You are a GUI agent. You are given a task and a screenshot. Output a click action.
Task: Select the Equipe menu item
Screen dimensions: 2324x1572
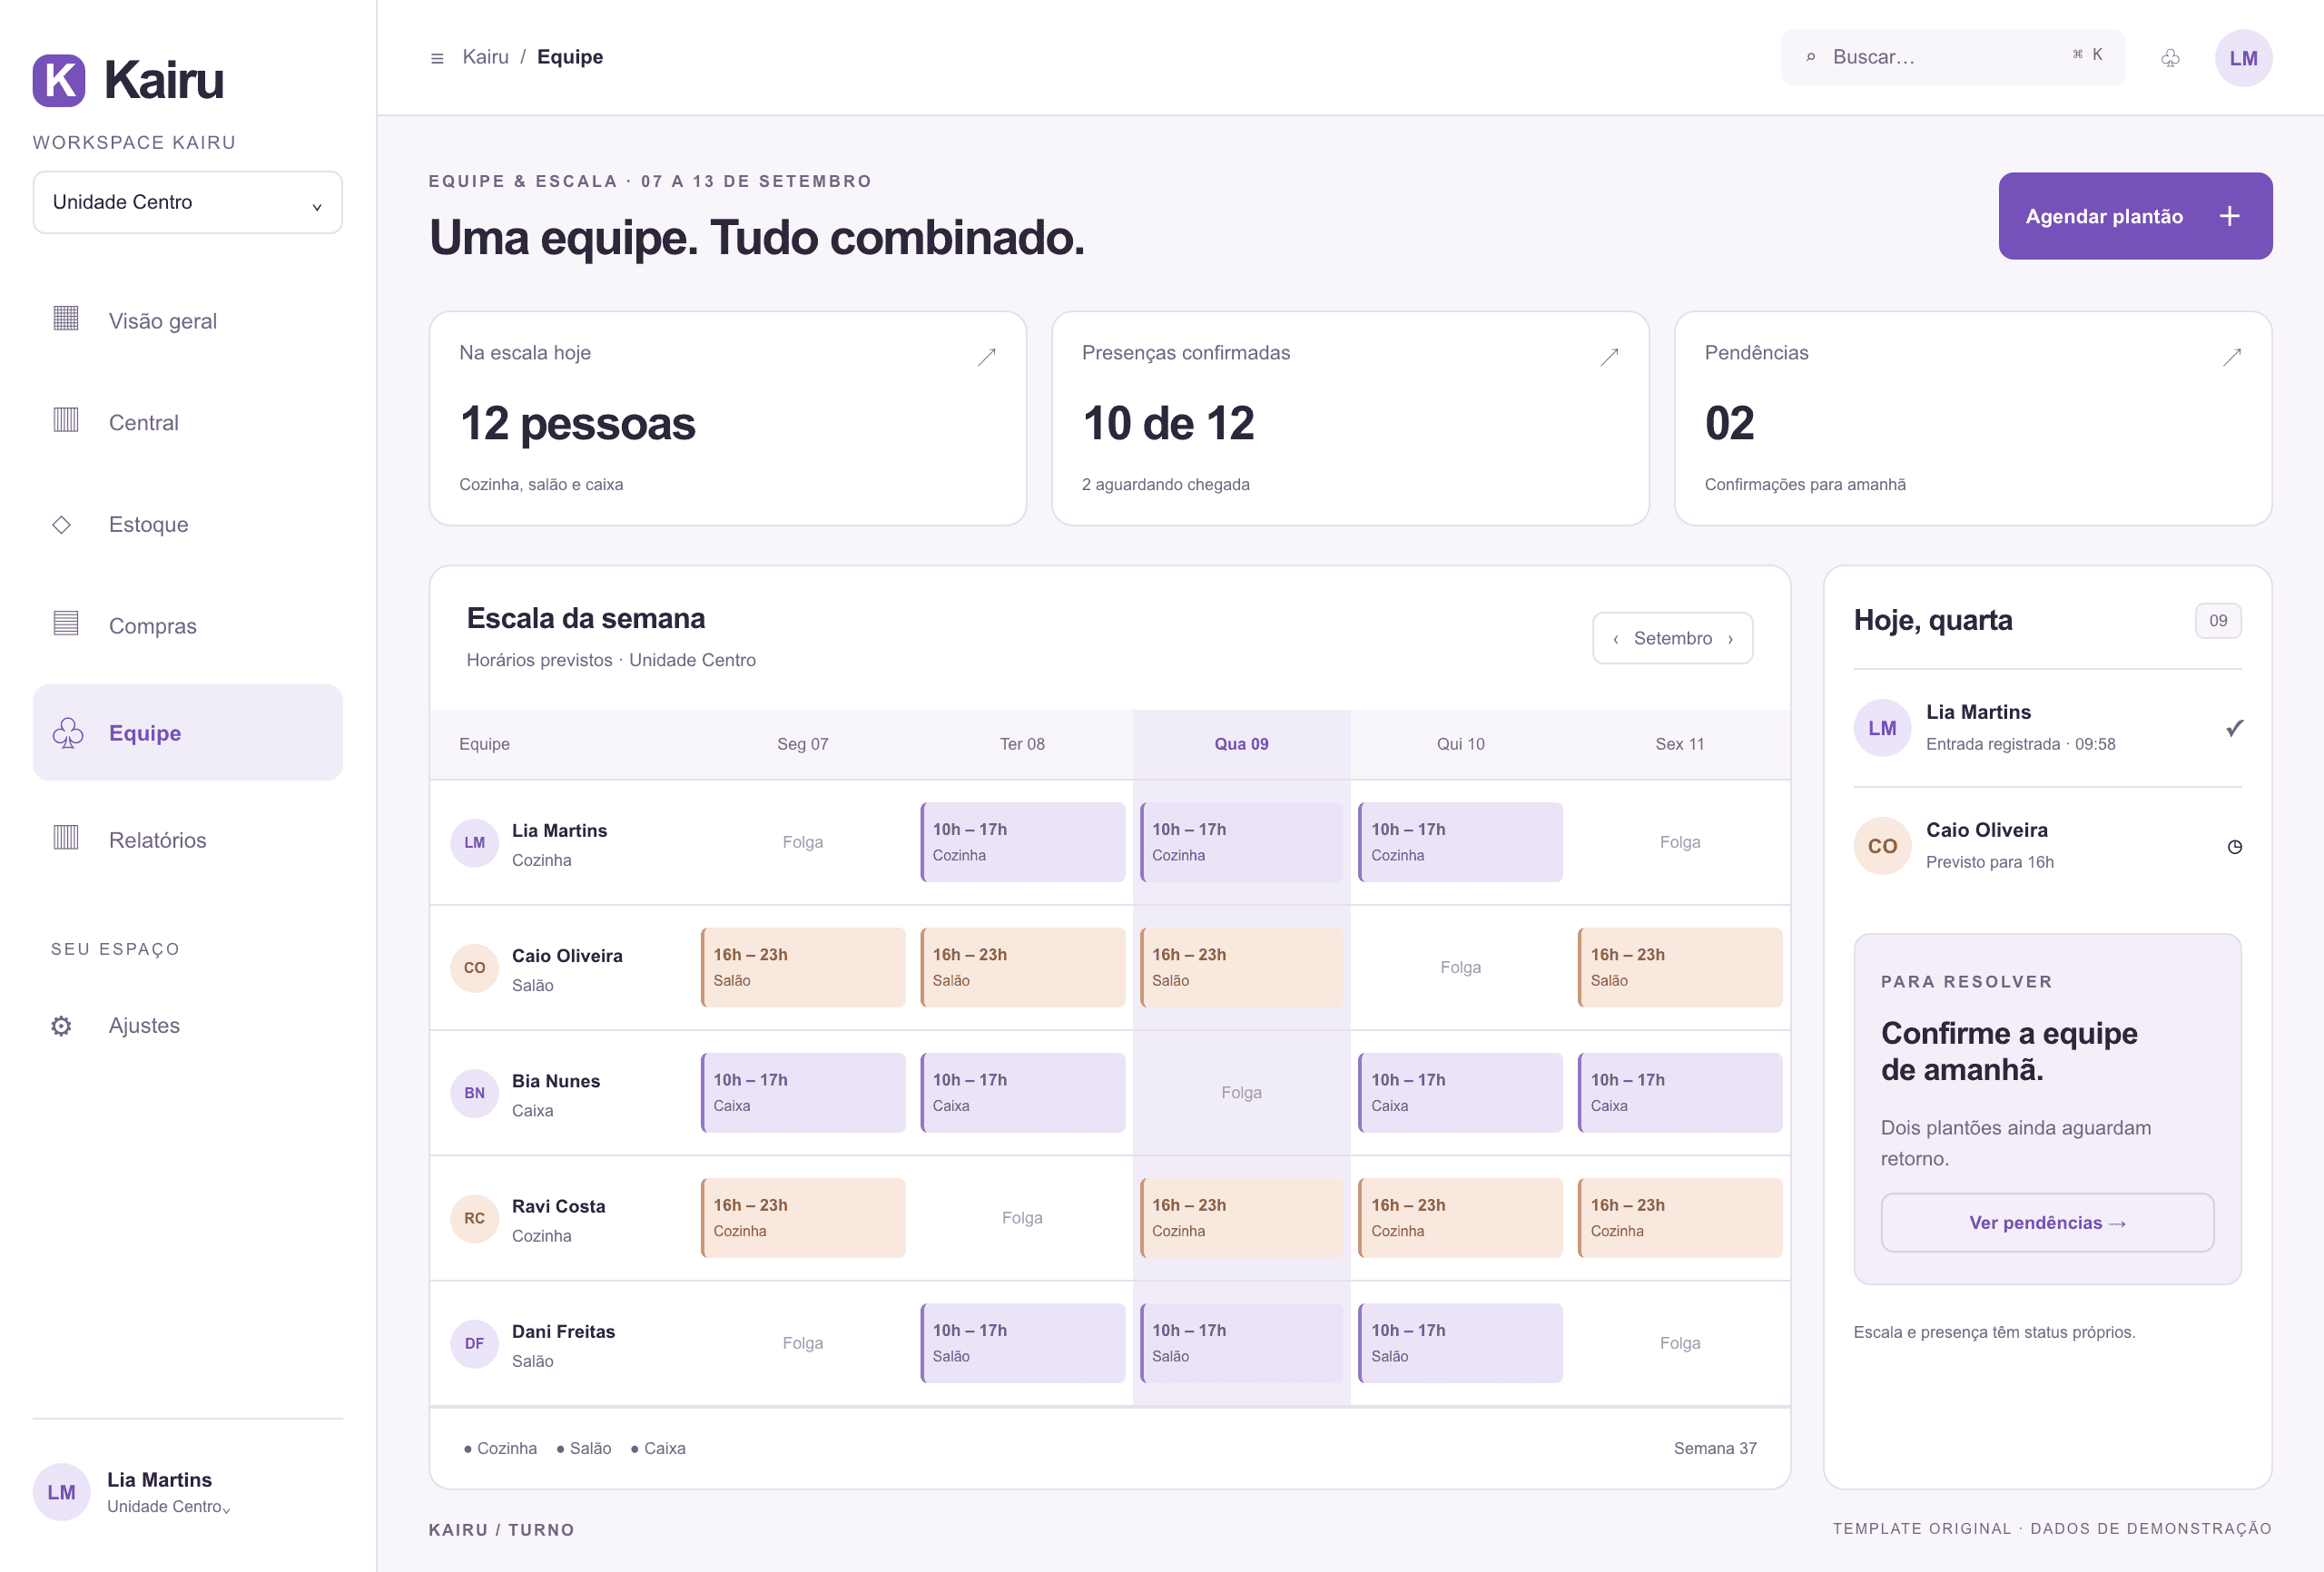pos(188,733)
